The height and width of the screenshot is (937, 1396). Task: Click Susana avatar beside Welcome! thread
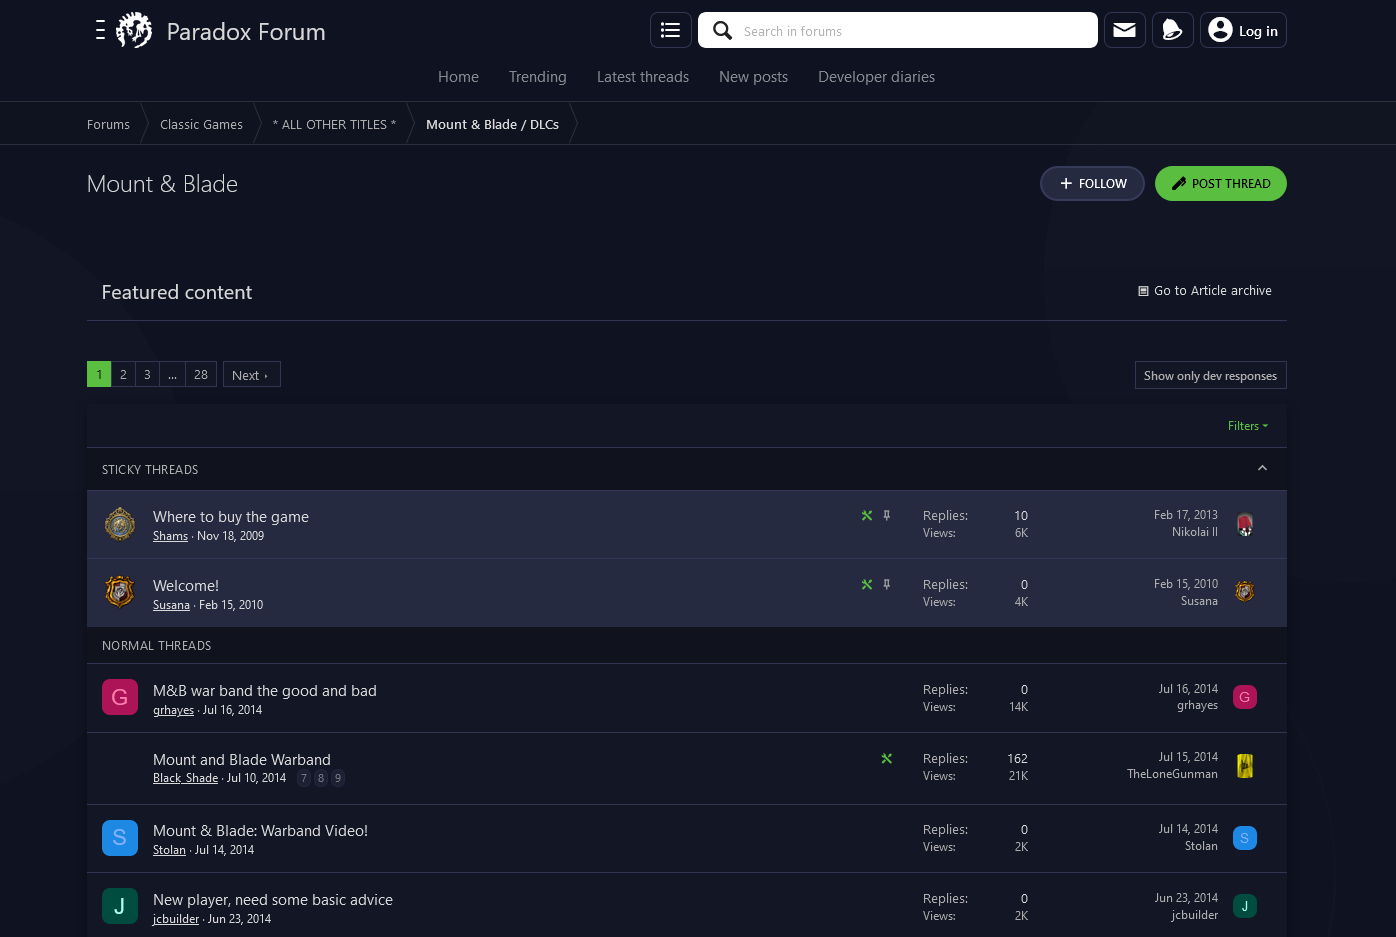120,593
